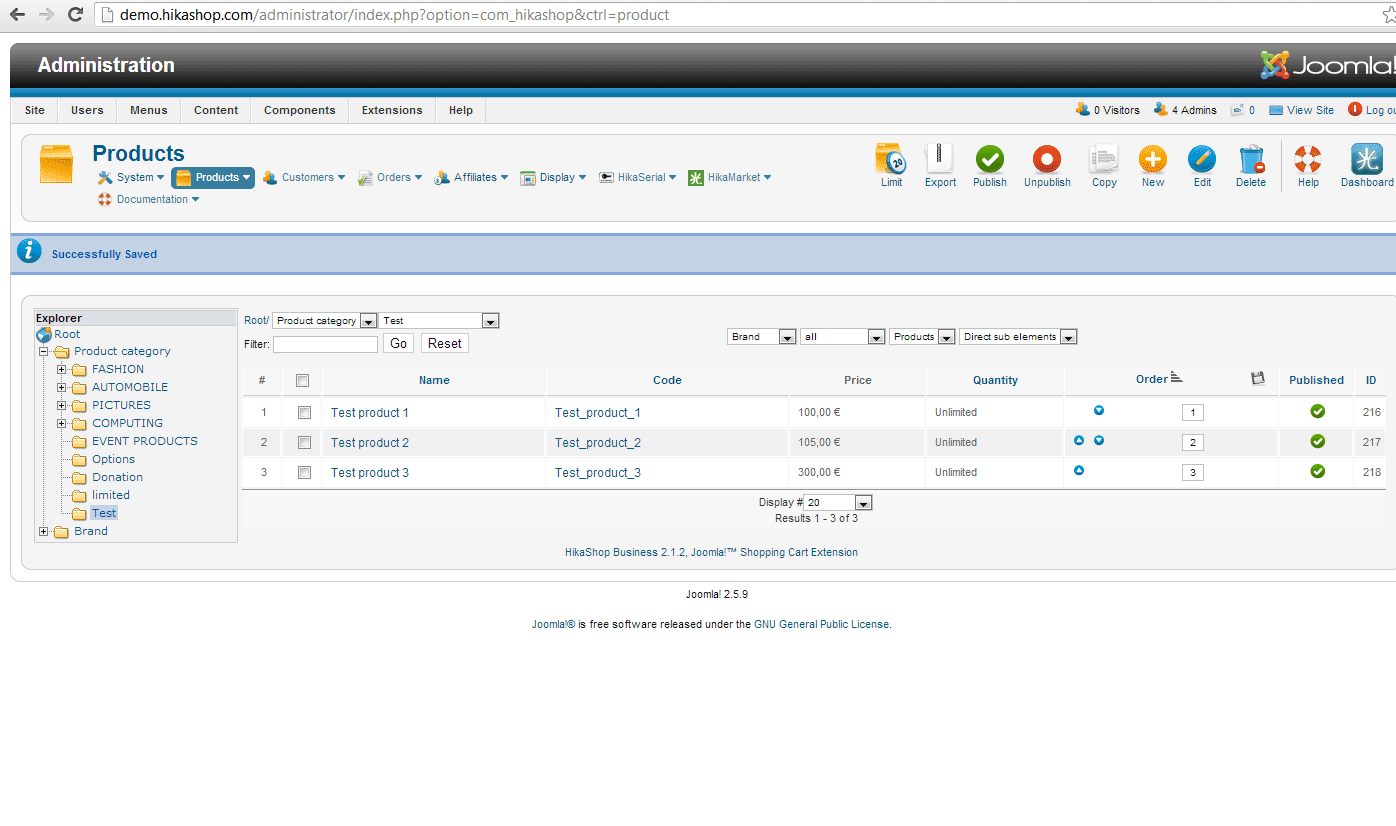Collapse the Product category tree node
Viewport: 1396px width, 826px height.
click(43, 352)
